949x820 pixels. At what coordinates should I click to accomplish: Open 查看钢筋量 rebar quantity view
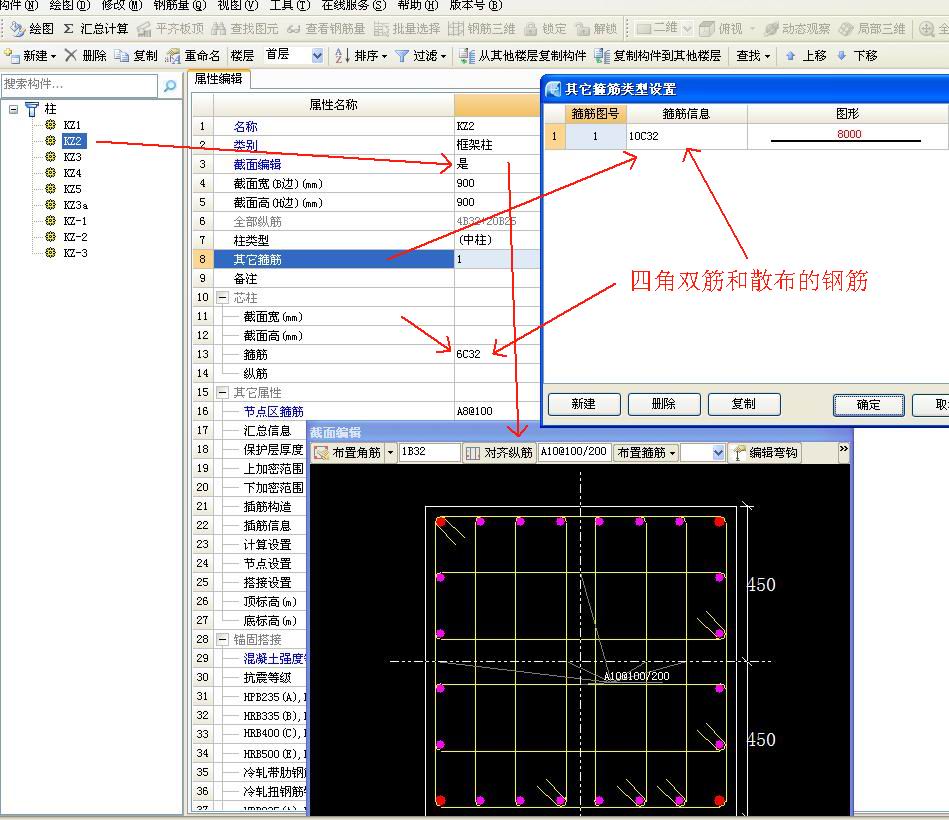(326, 28)
